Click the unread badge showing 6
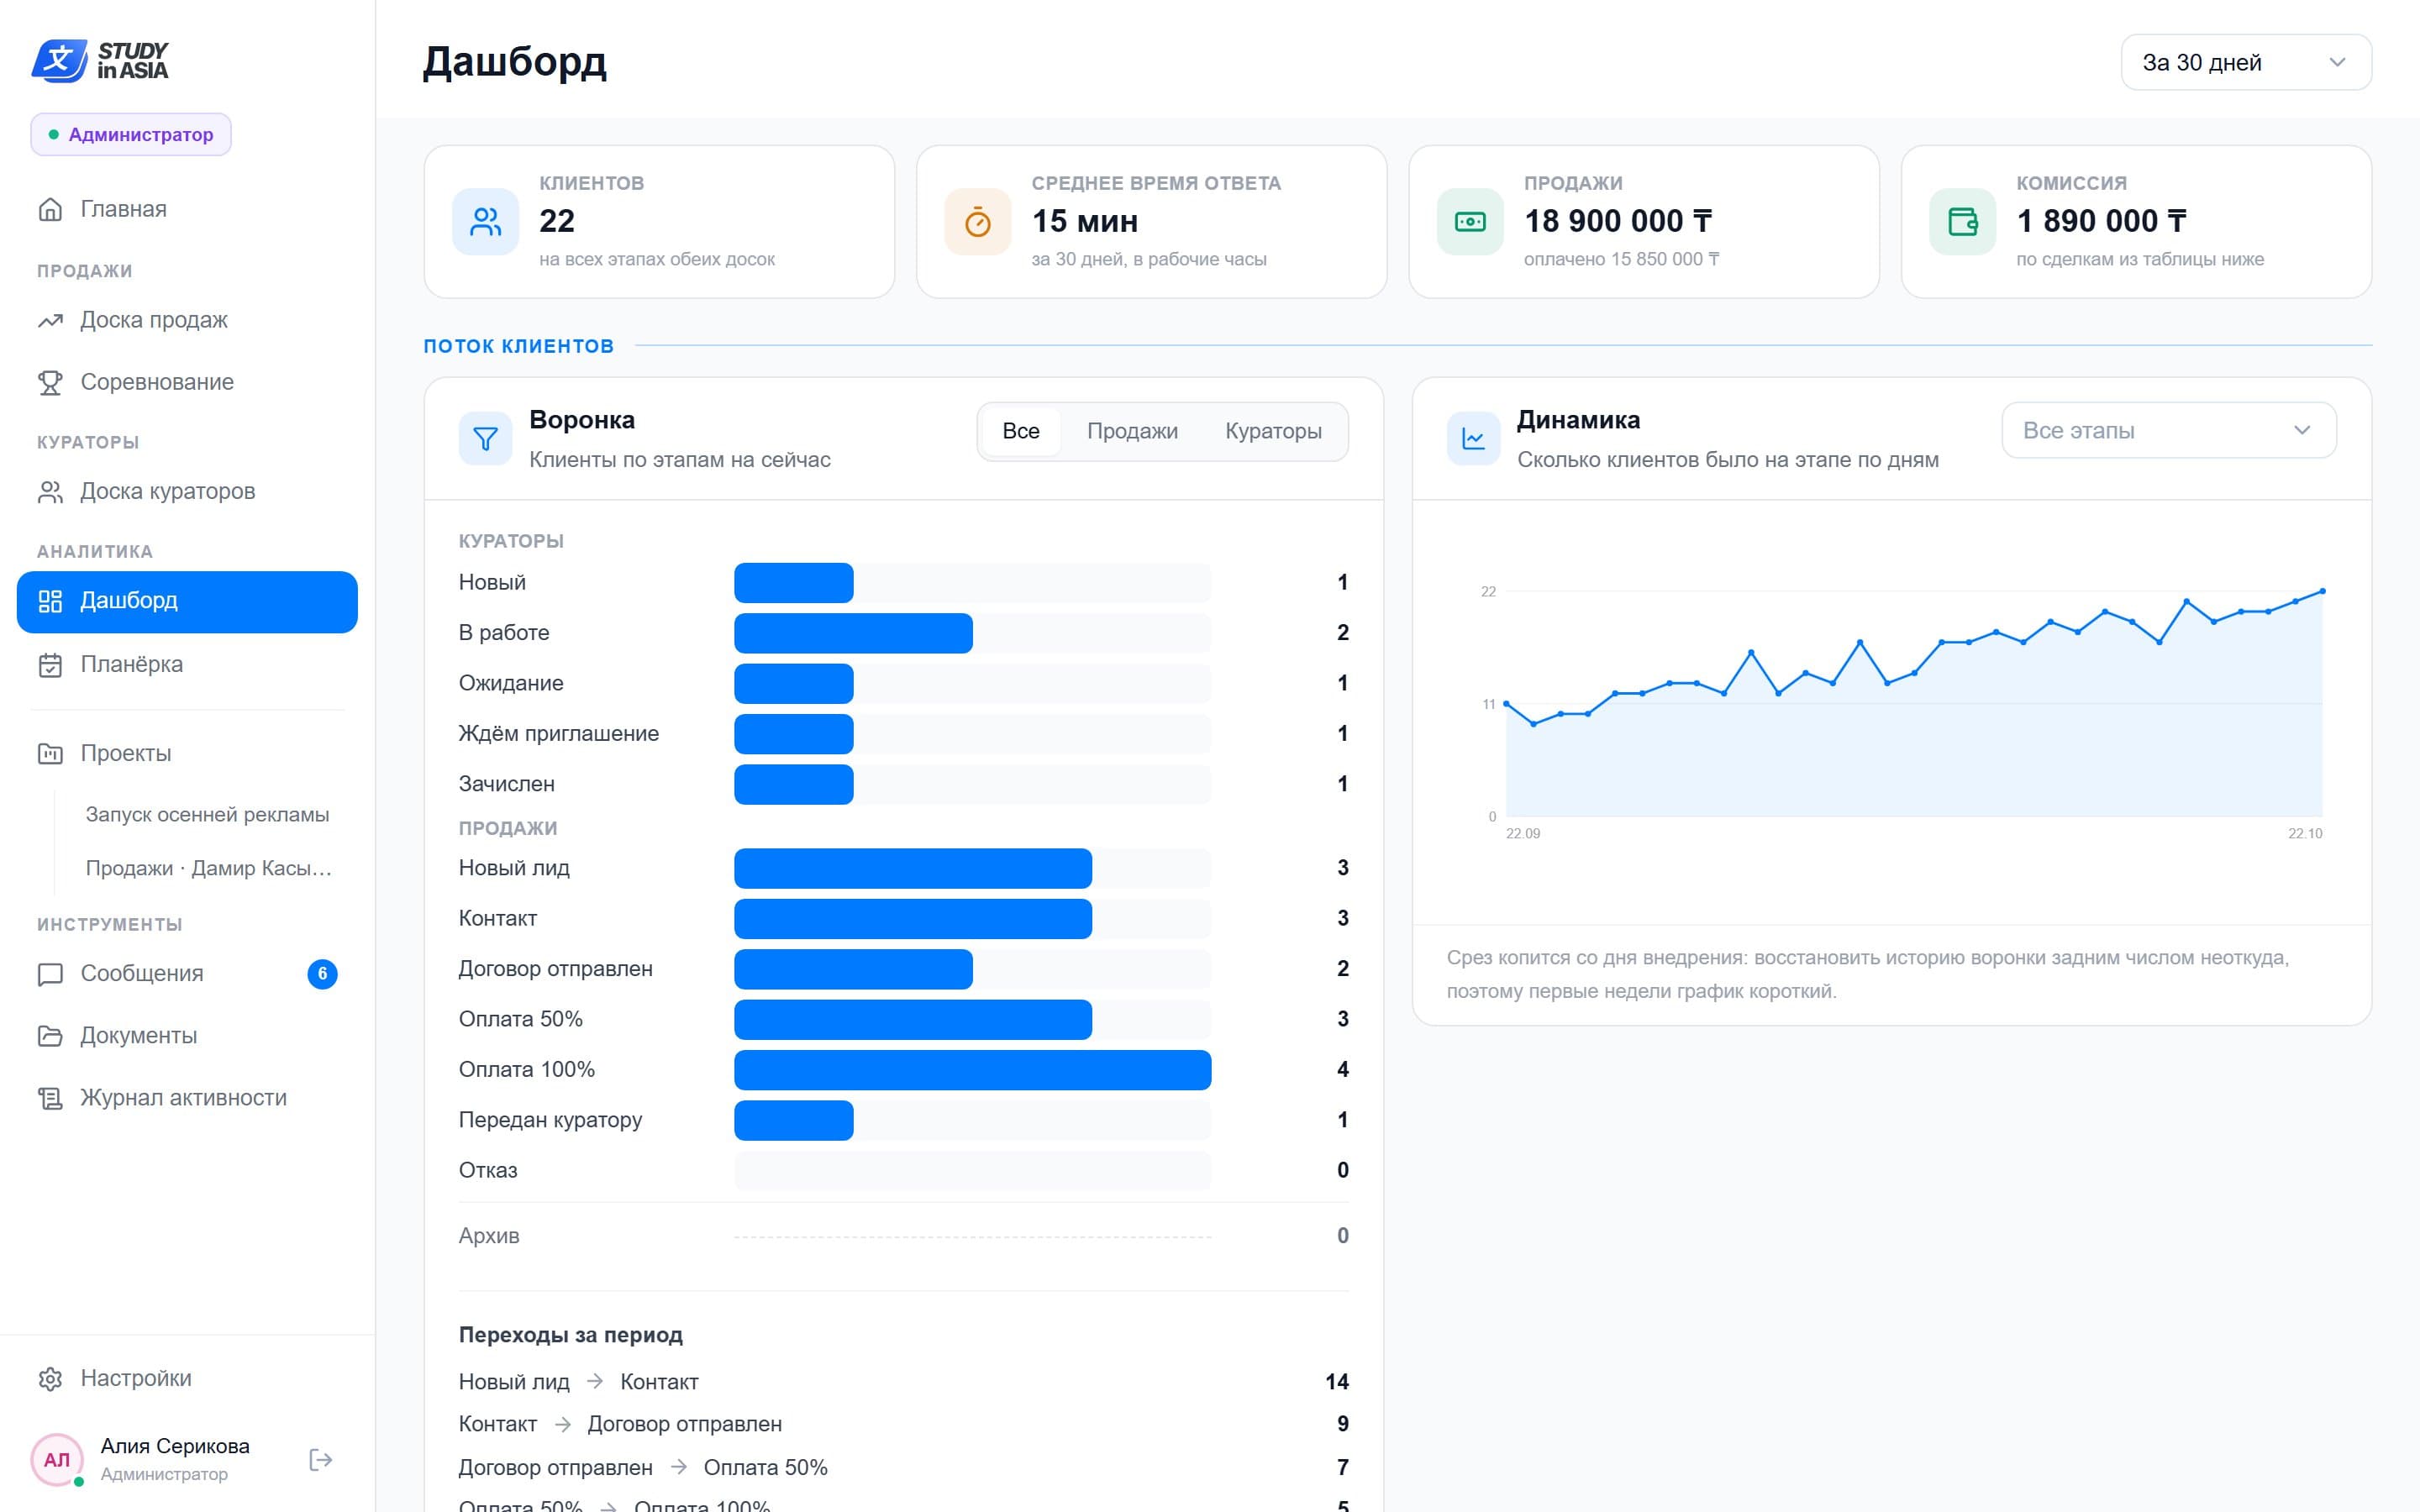Screen dimensions: 2420x1512 (322, 974)
